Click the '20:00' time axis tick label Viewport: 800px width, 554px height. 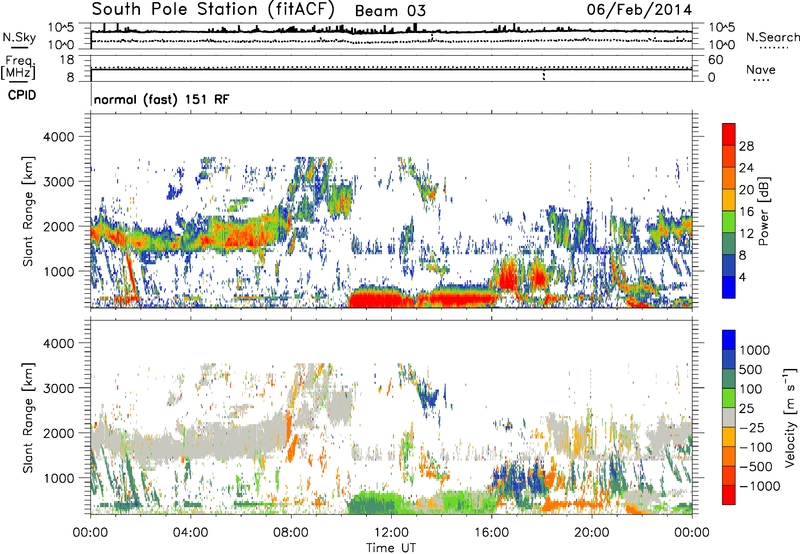coord(591,533)
